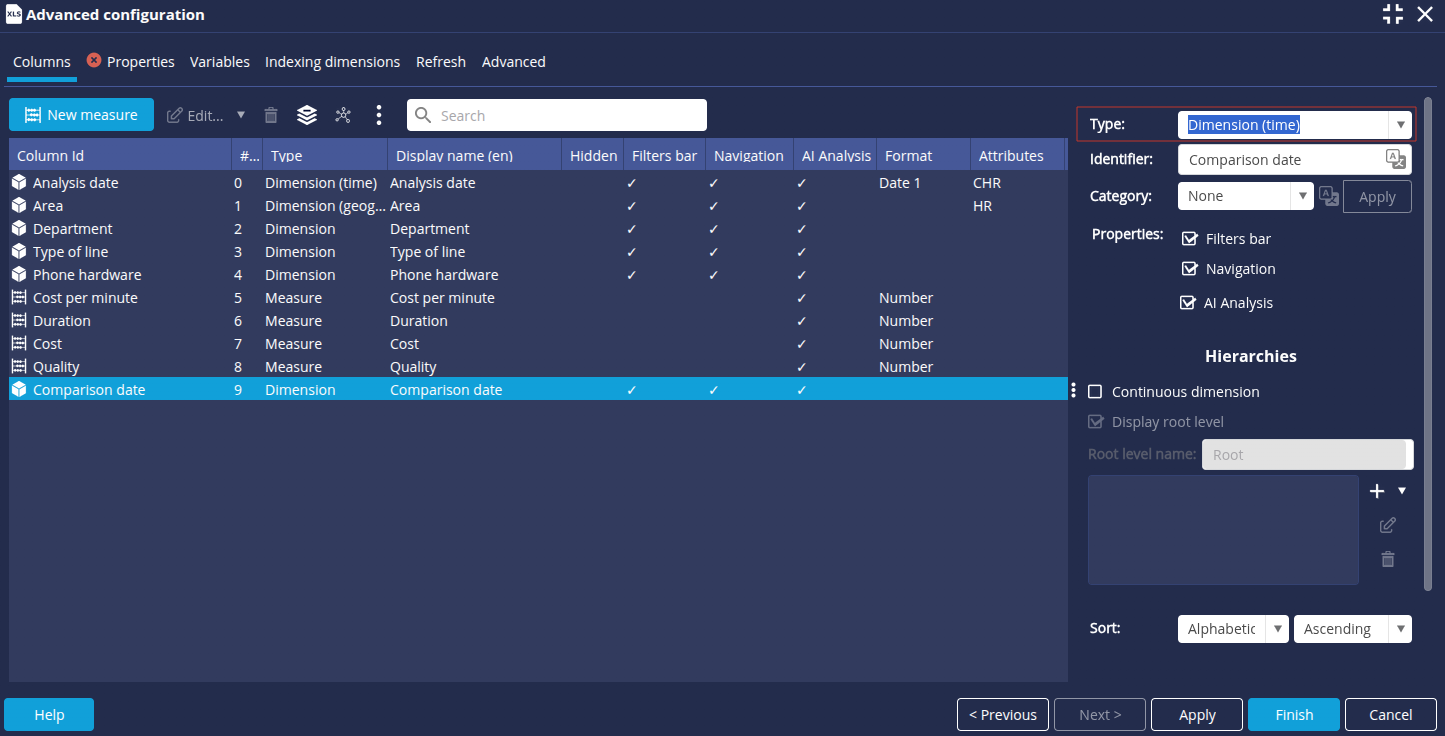Switch to the Indexing dimensions tab
This screenshot has width=1445, height=736.
point(332,62)
